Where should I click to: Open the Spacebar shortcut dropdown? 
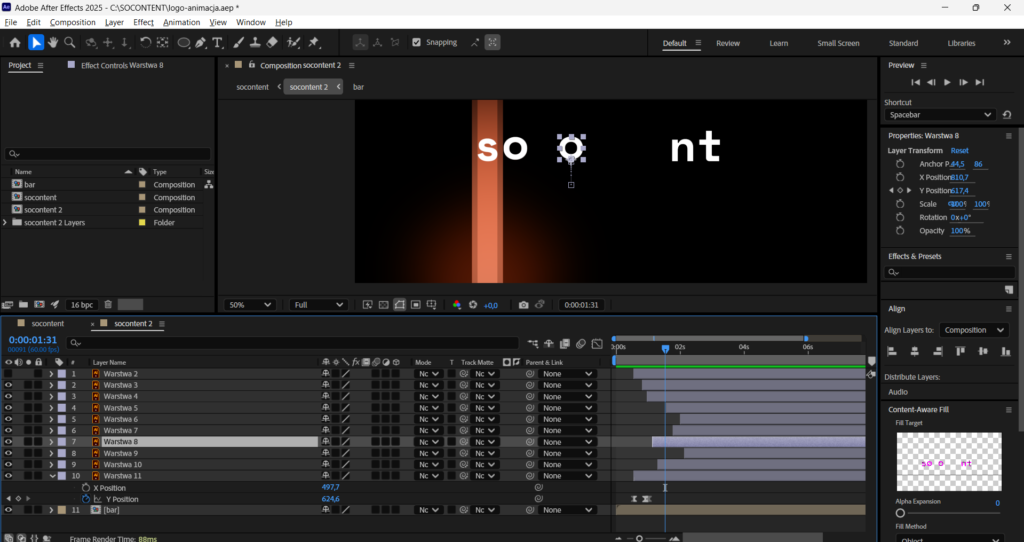pos(940,115)
